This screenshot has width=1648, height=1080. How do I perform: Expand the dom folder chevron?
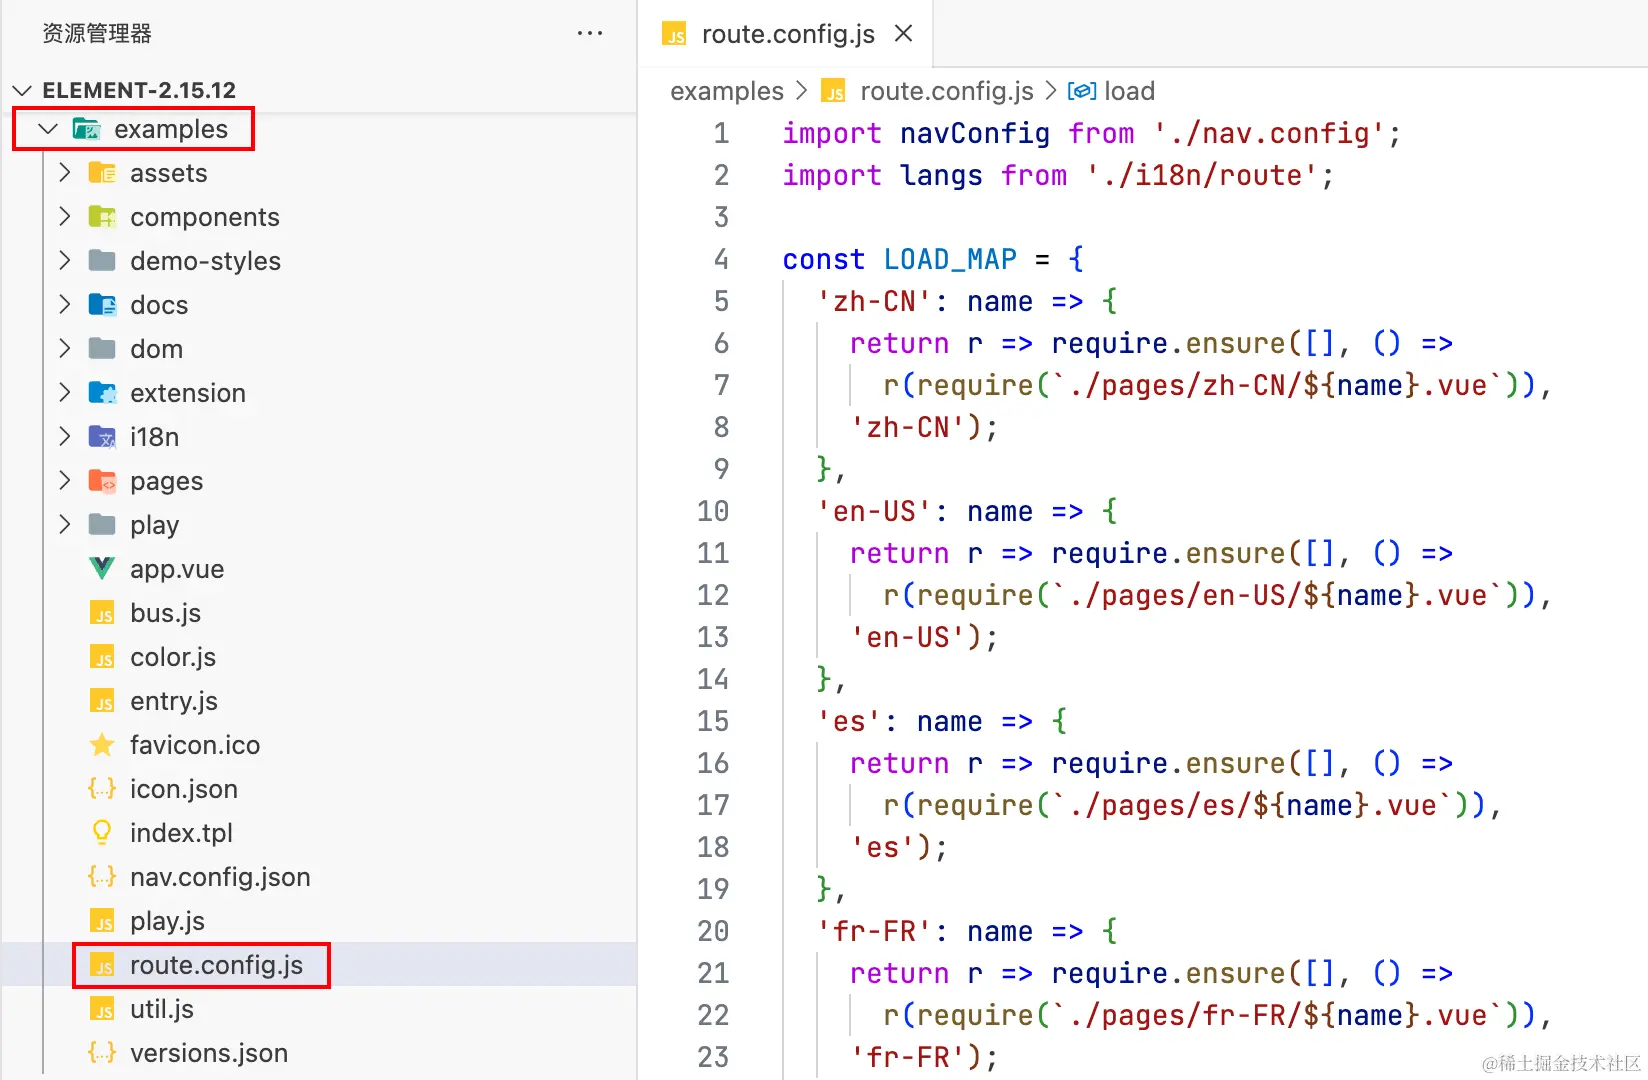click(65, 349)
